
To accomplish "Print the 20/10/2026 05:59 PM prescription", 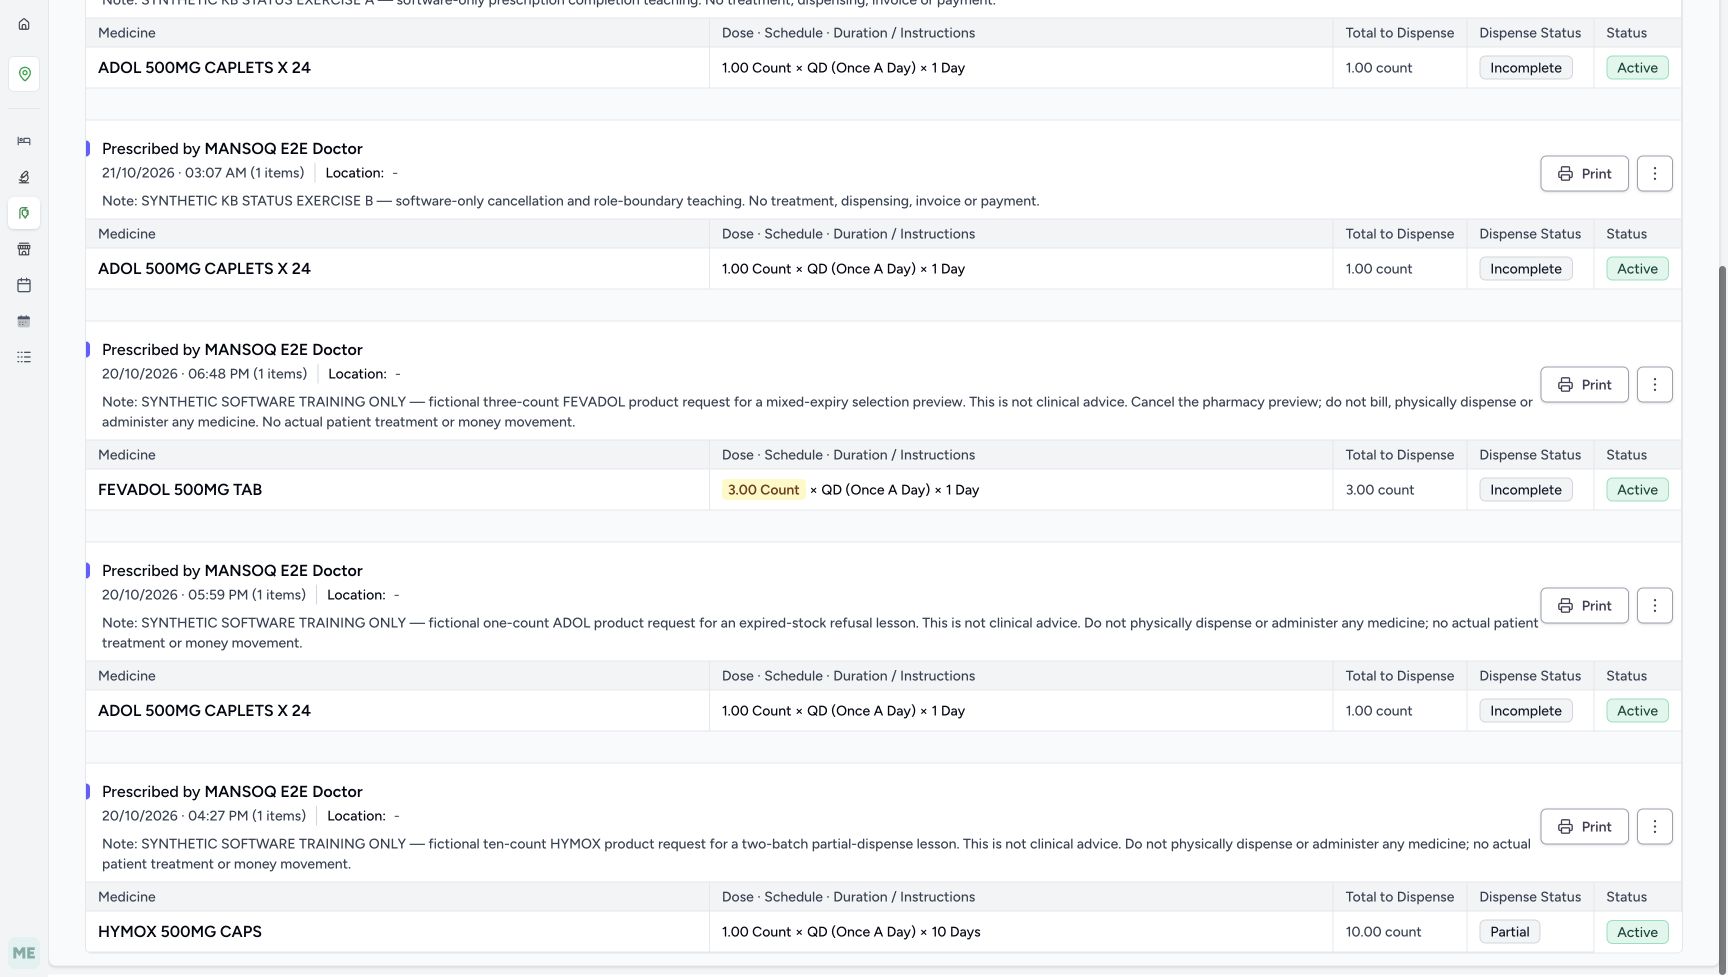I will [1584, 606].
